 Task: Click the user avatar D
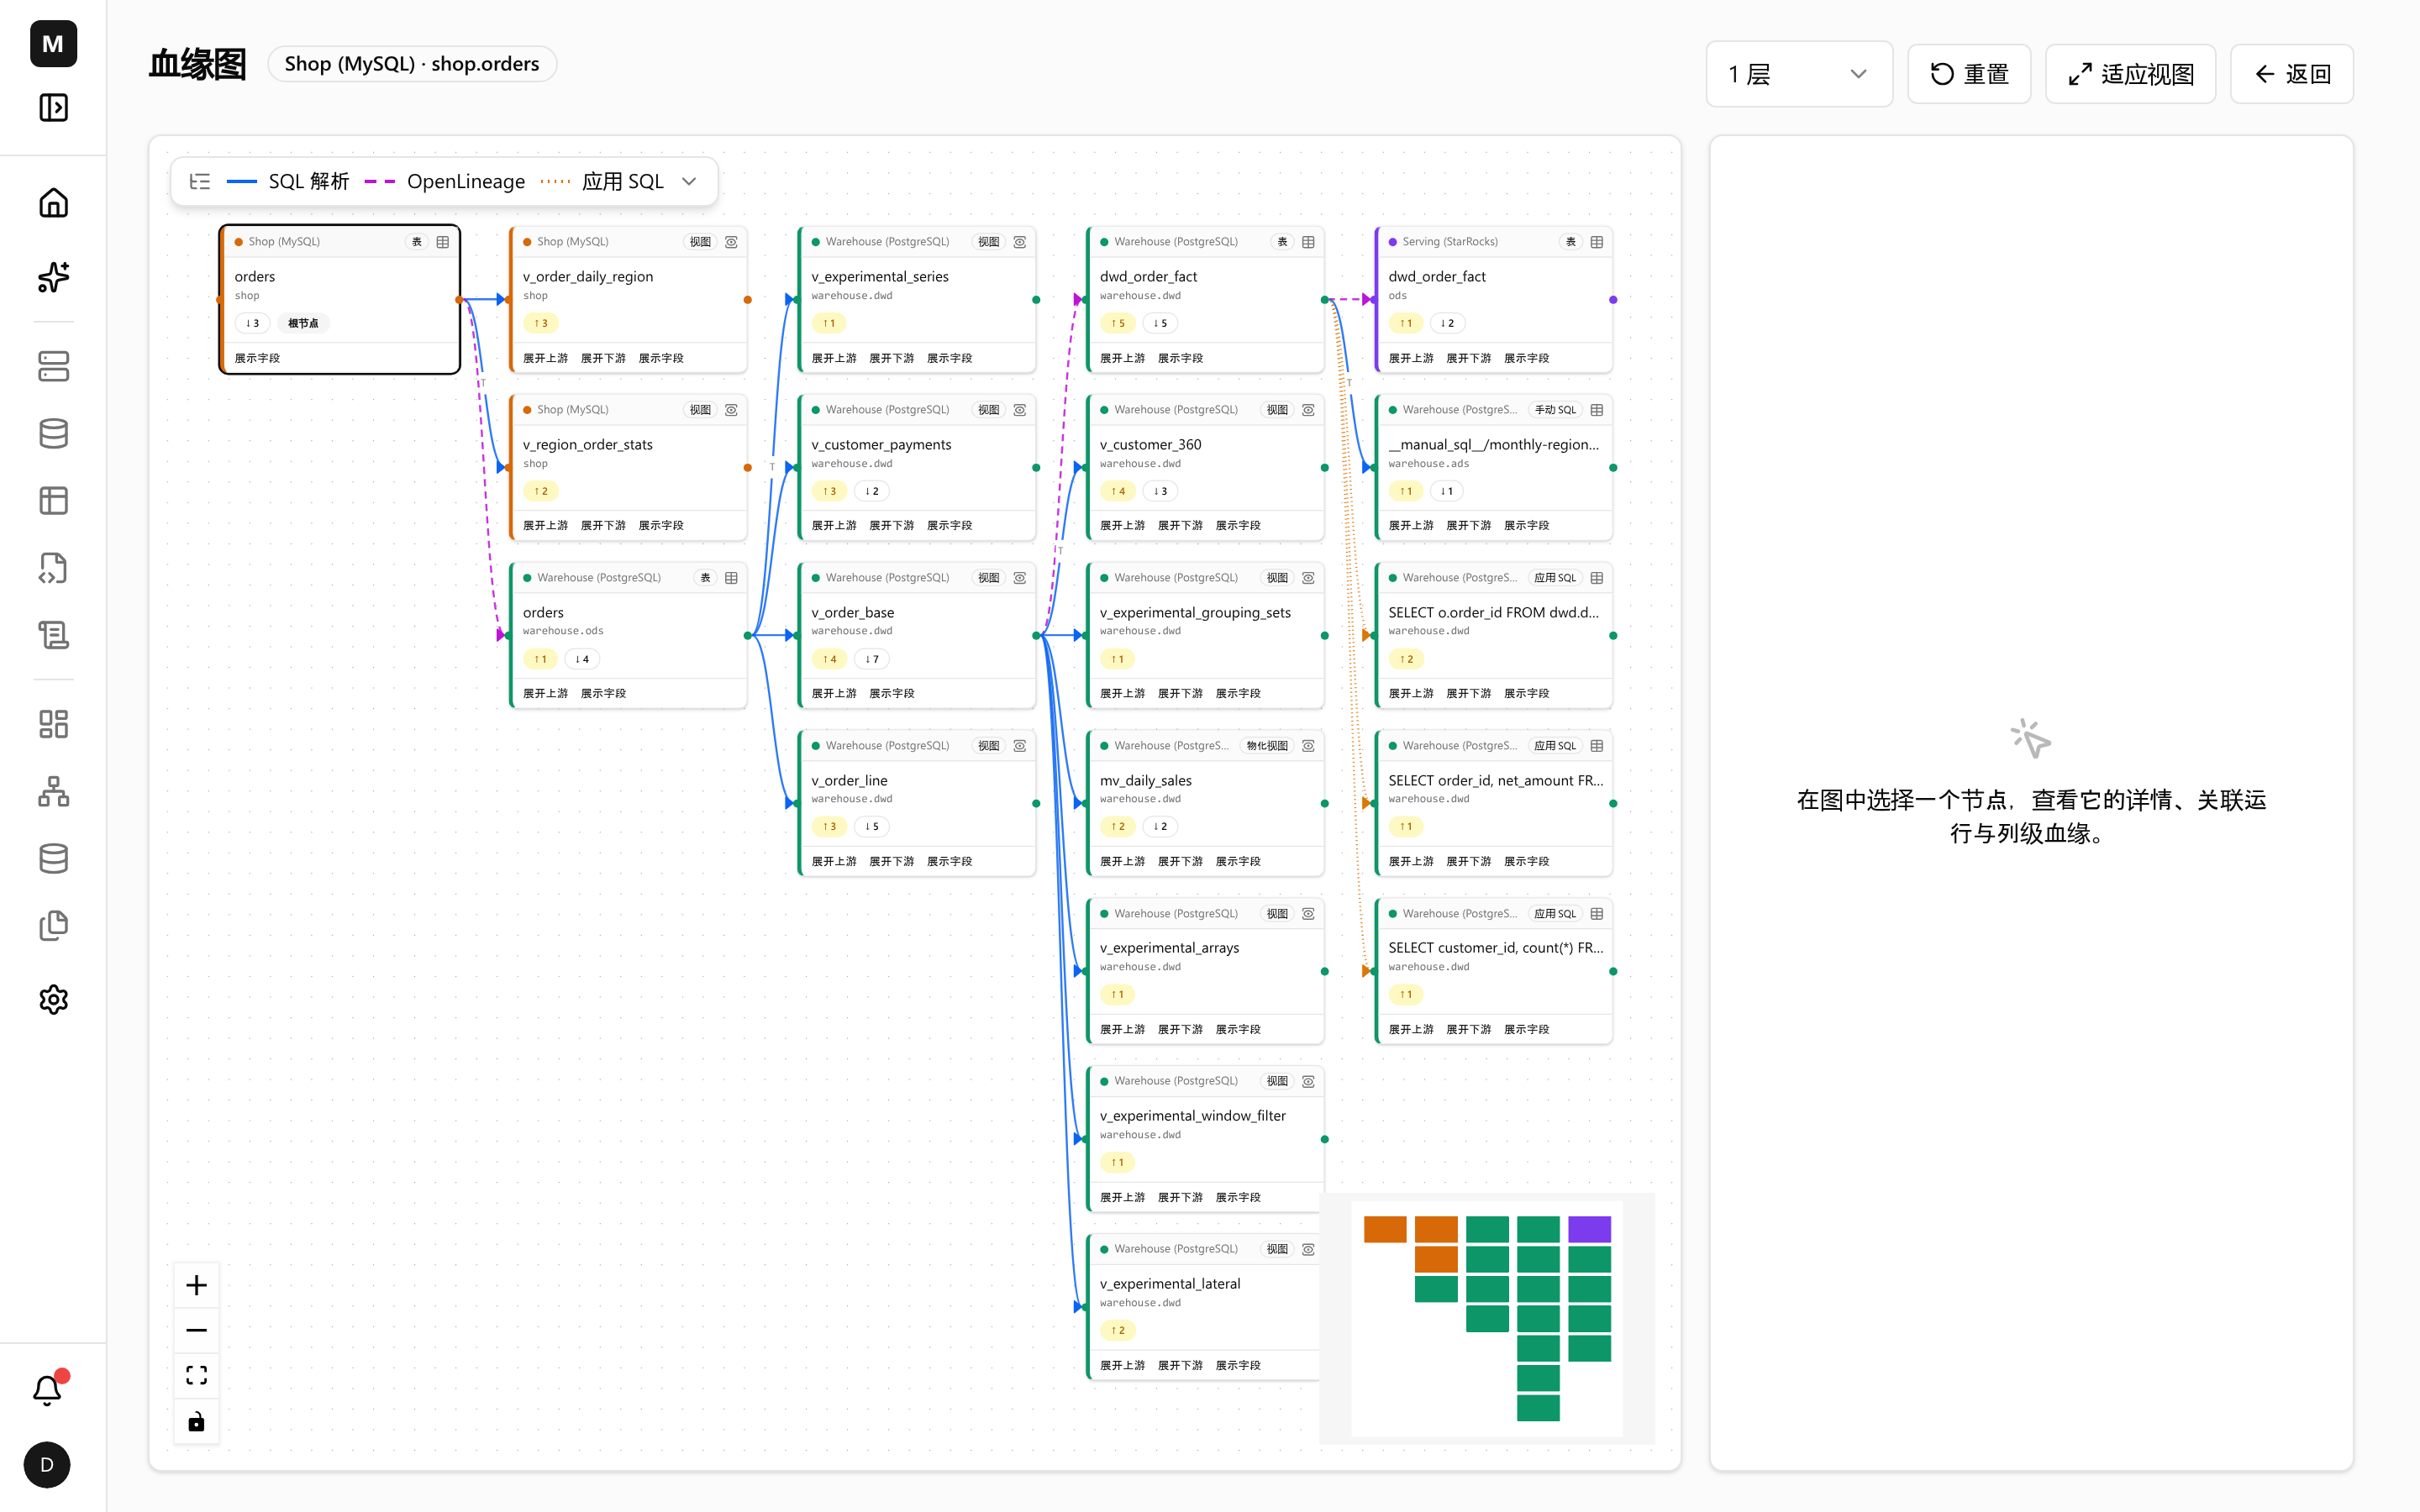[x=47, y=1465]
